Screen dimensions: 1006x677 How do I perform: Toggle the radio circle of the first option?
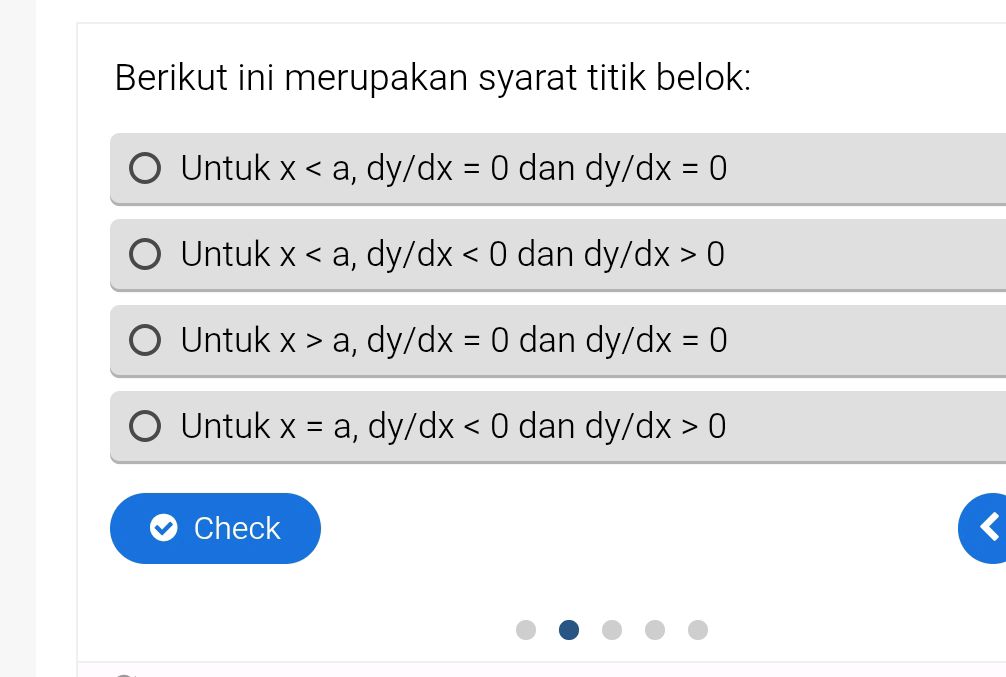pos(145,168)
